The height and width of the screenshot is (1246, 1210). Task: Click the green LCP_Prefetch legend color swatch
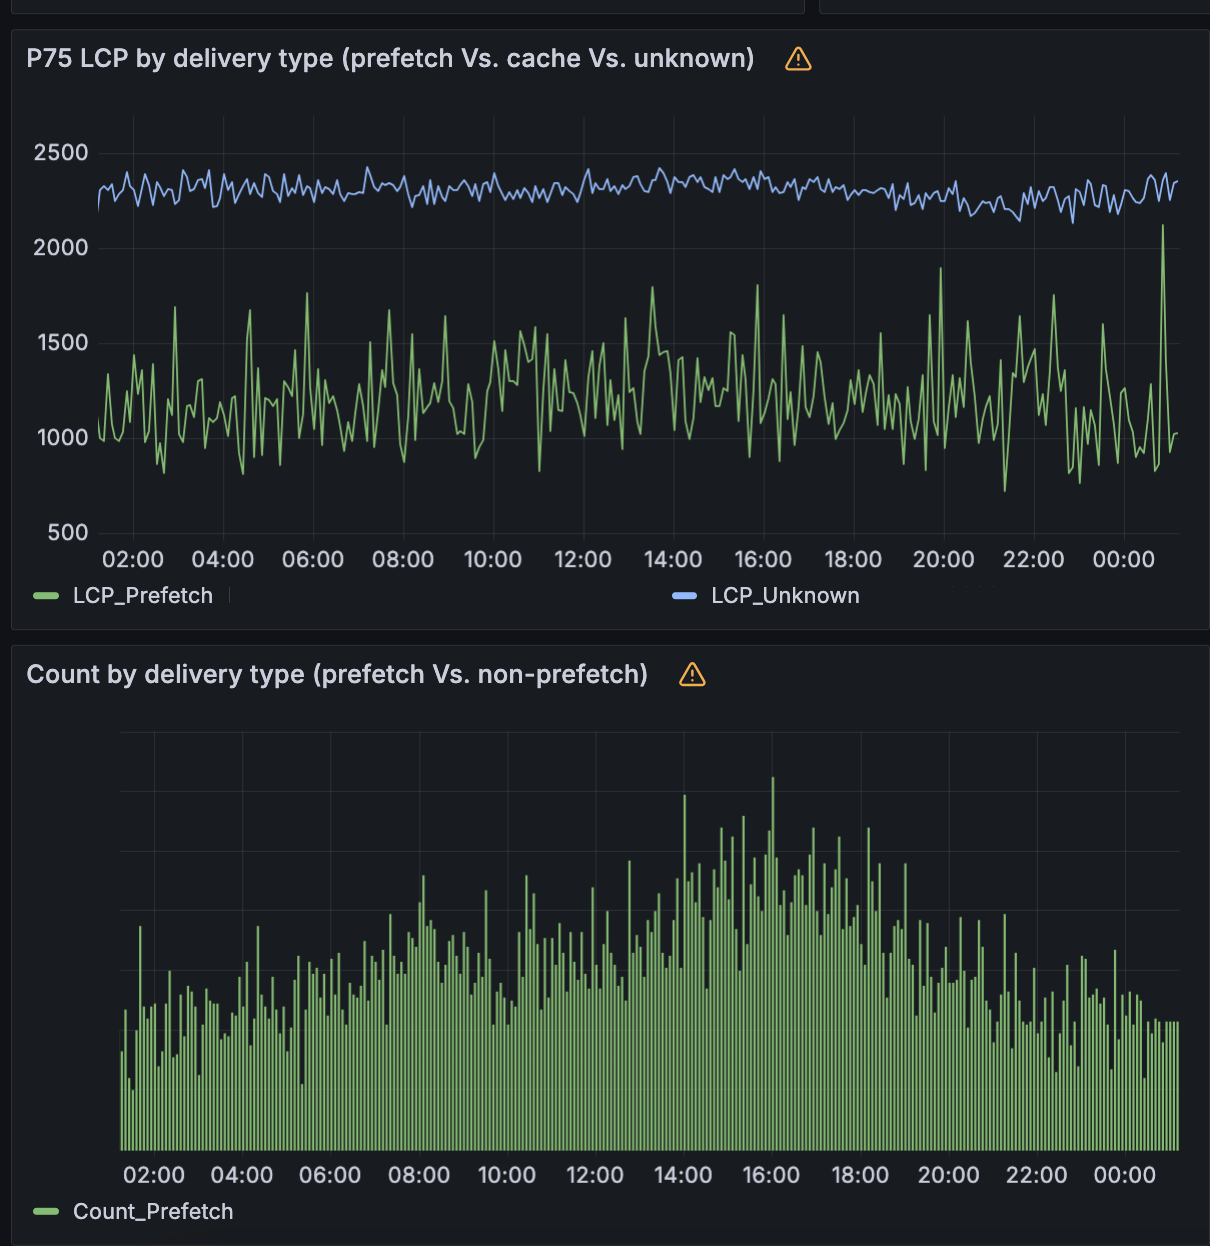click(x=47, y=596)
